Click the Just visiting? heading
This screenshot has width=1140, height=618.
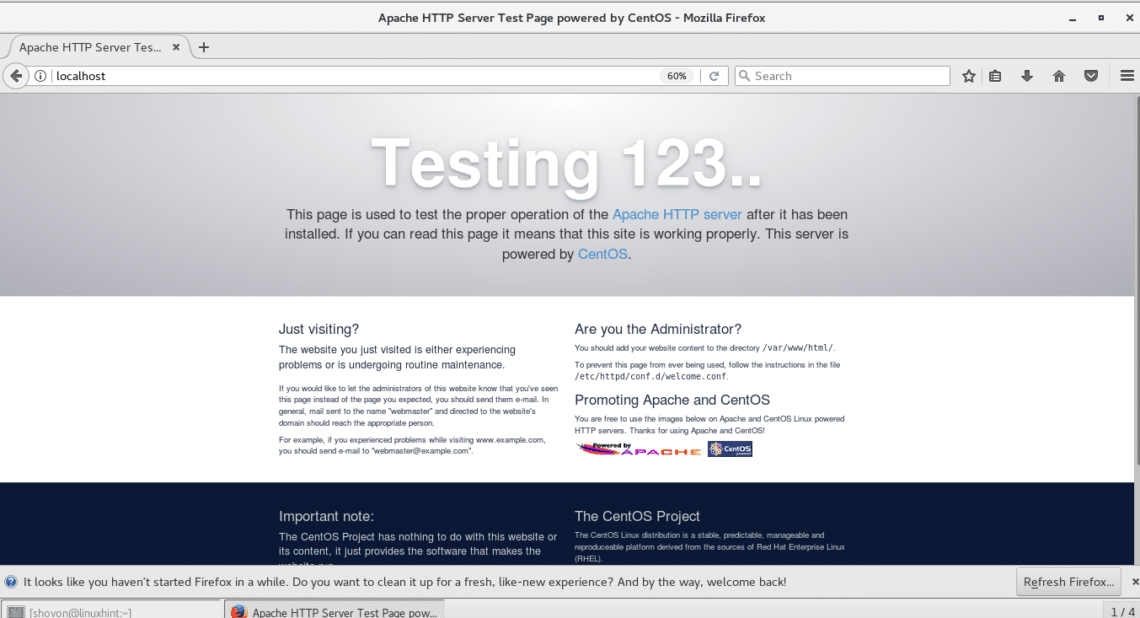pyautogui.click(x=318, y=329)
